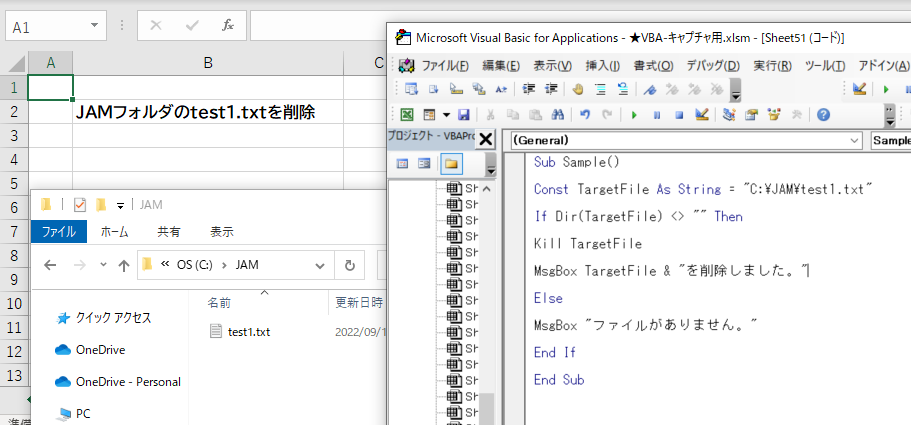Click the Run Sub (play) icon in the VBA toolbar
Screen dimensions: 911x425
[634, 115]
